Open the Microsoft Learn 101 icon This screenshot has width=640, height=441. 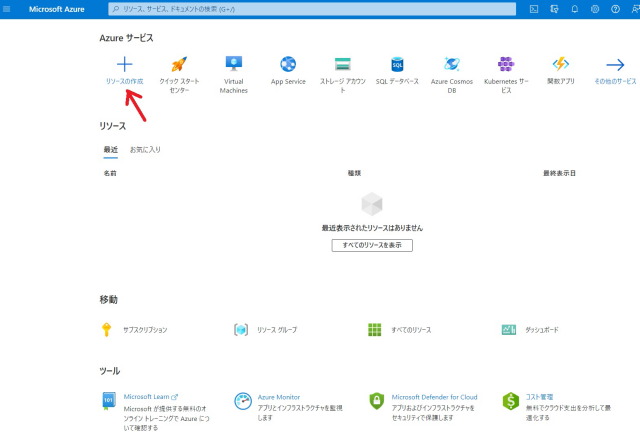point(108,401)
